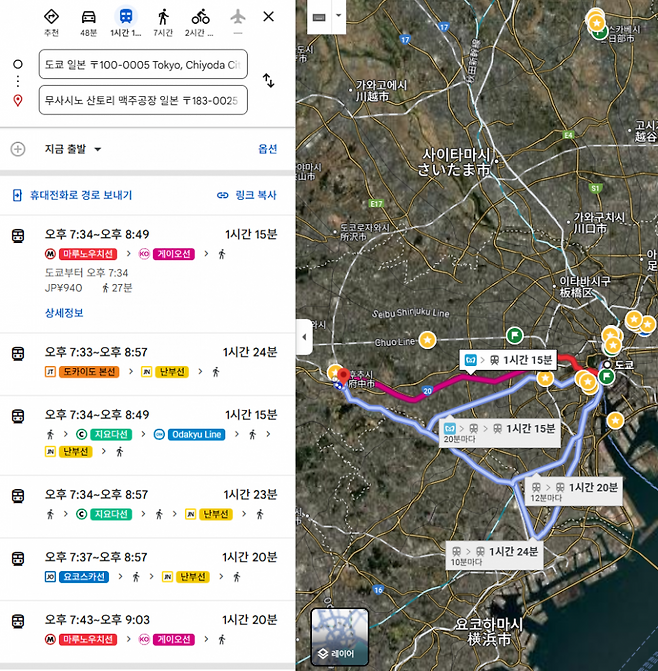Click 도카이도 본선 line badge
The height and width of the screenshot is (671, 658).
pyautogui.click(x=89, y=371)
